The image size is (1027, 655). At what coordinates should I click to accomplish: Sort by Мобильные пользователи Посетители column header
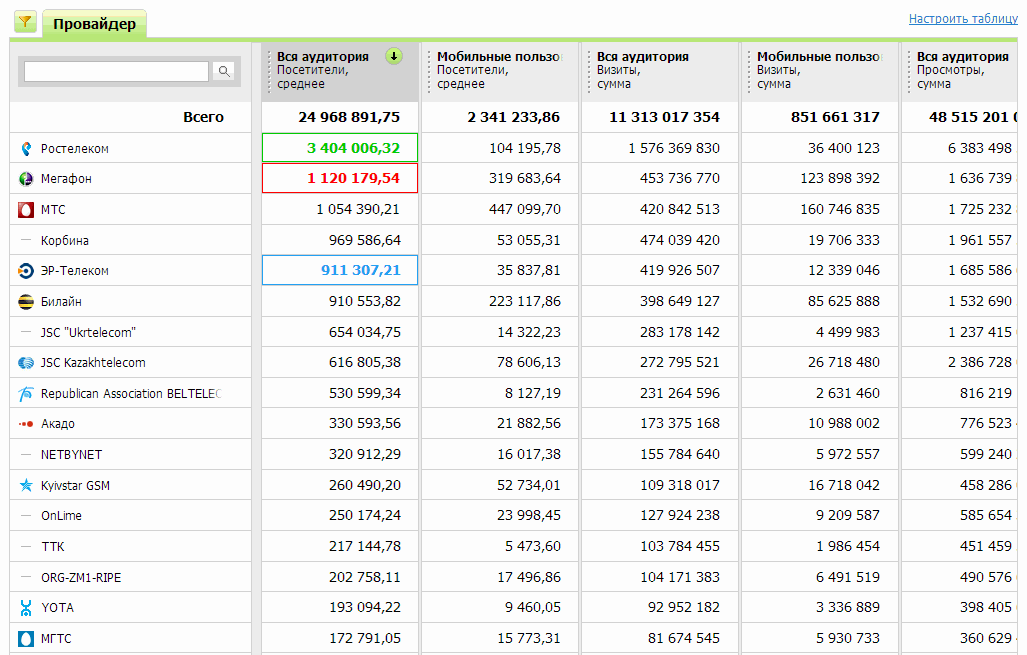tap(500, 70)
